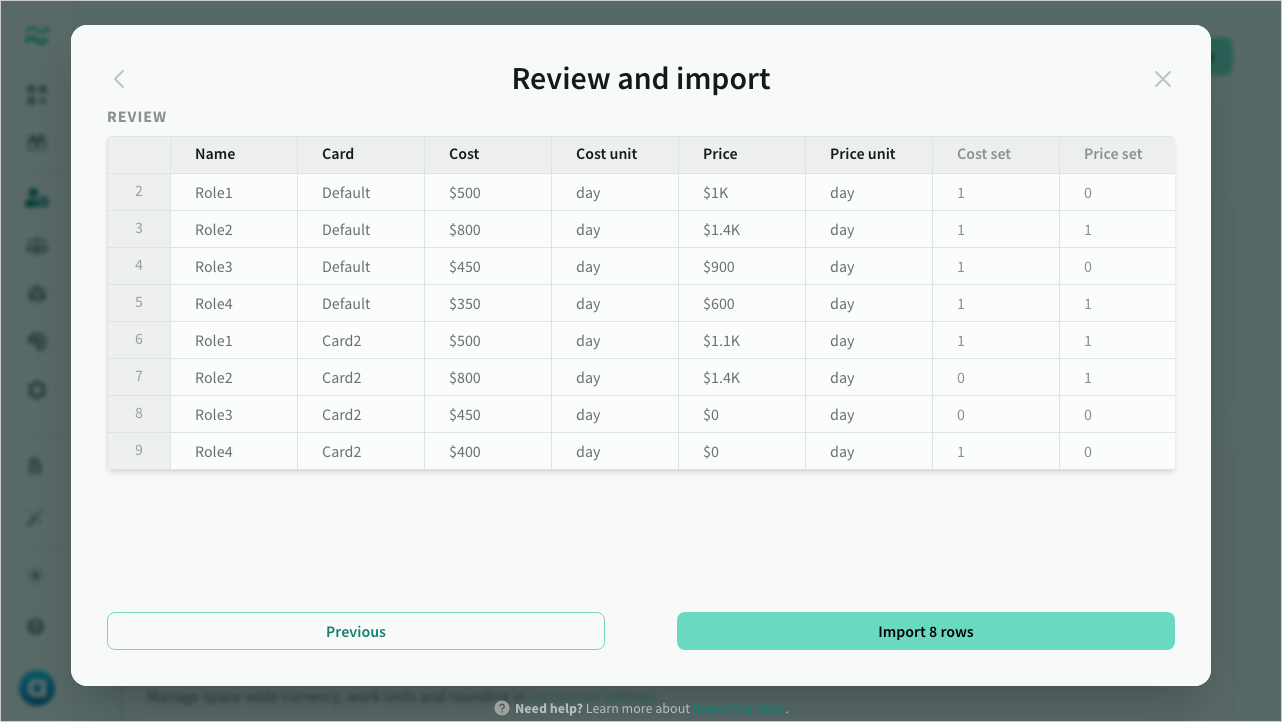Viewport: 1282px width, 722px height.
Task: Click the reports document icon in sidebar
Action: [x=36, y=465]
